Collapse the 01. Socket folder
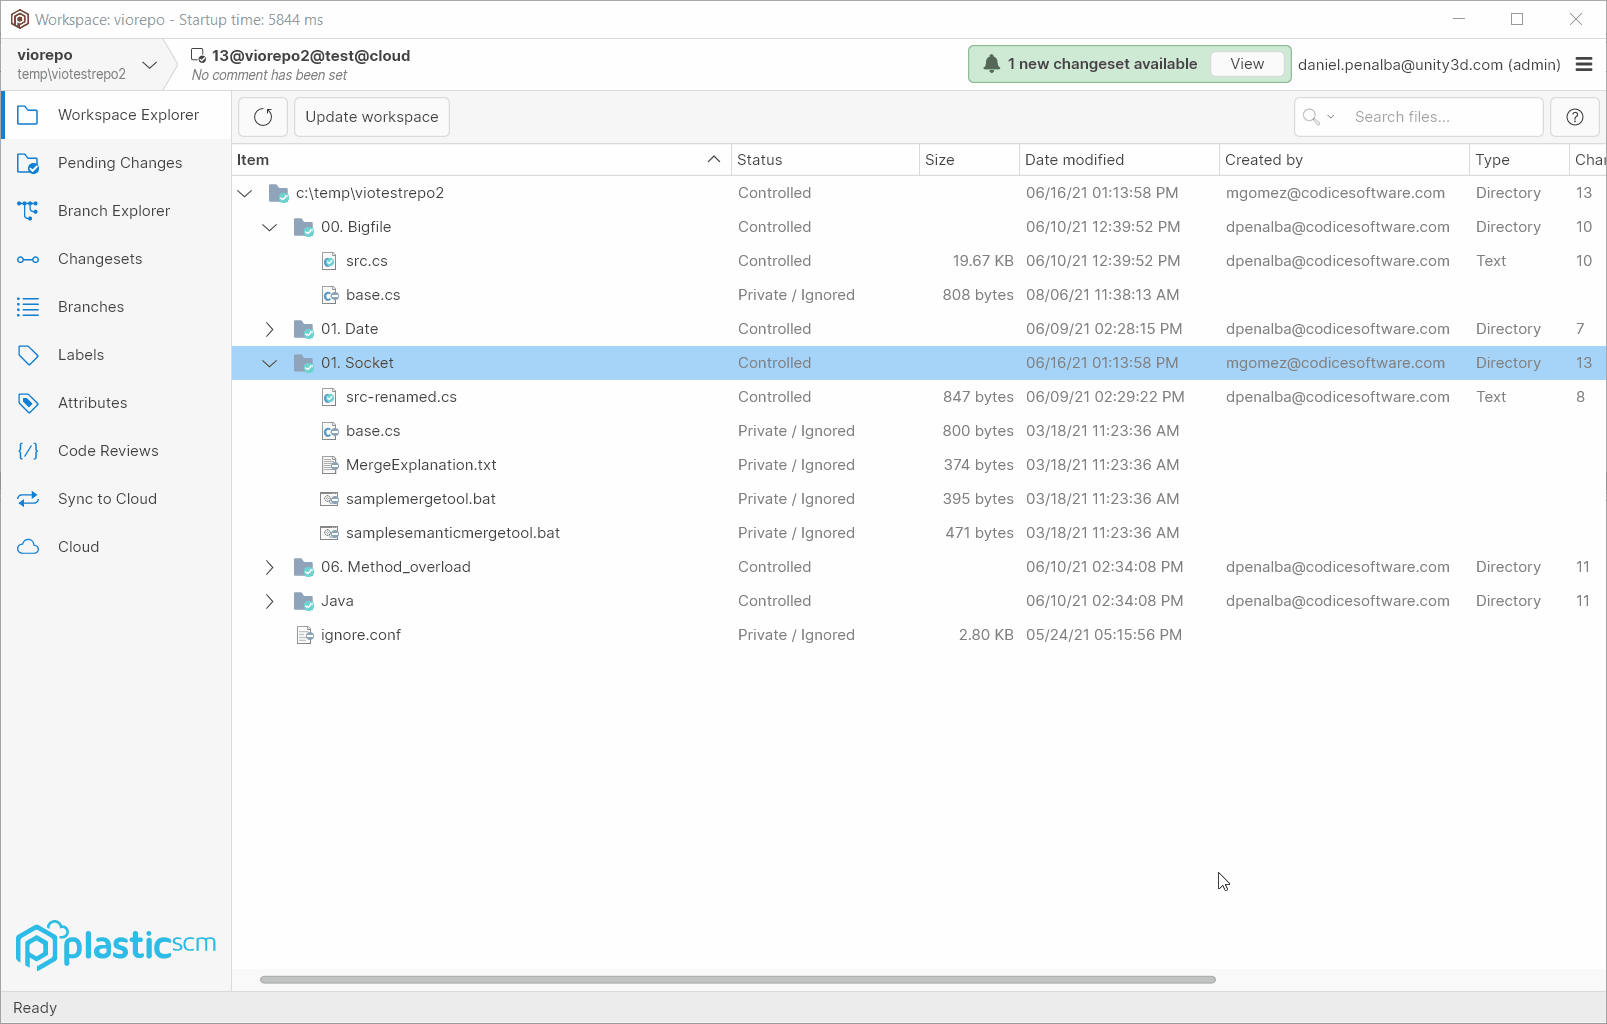This screenshot has width=1607, height=1024. coord(269,363)
